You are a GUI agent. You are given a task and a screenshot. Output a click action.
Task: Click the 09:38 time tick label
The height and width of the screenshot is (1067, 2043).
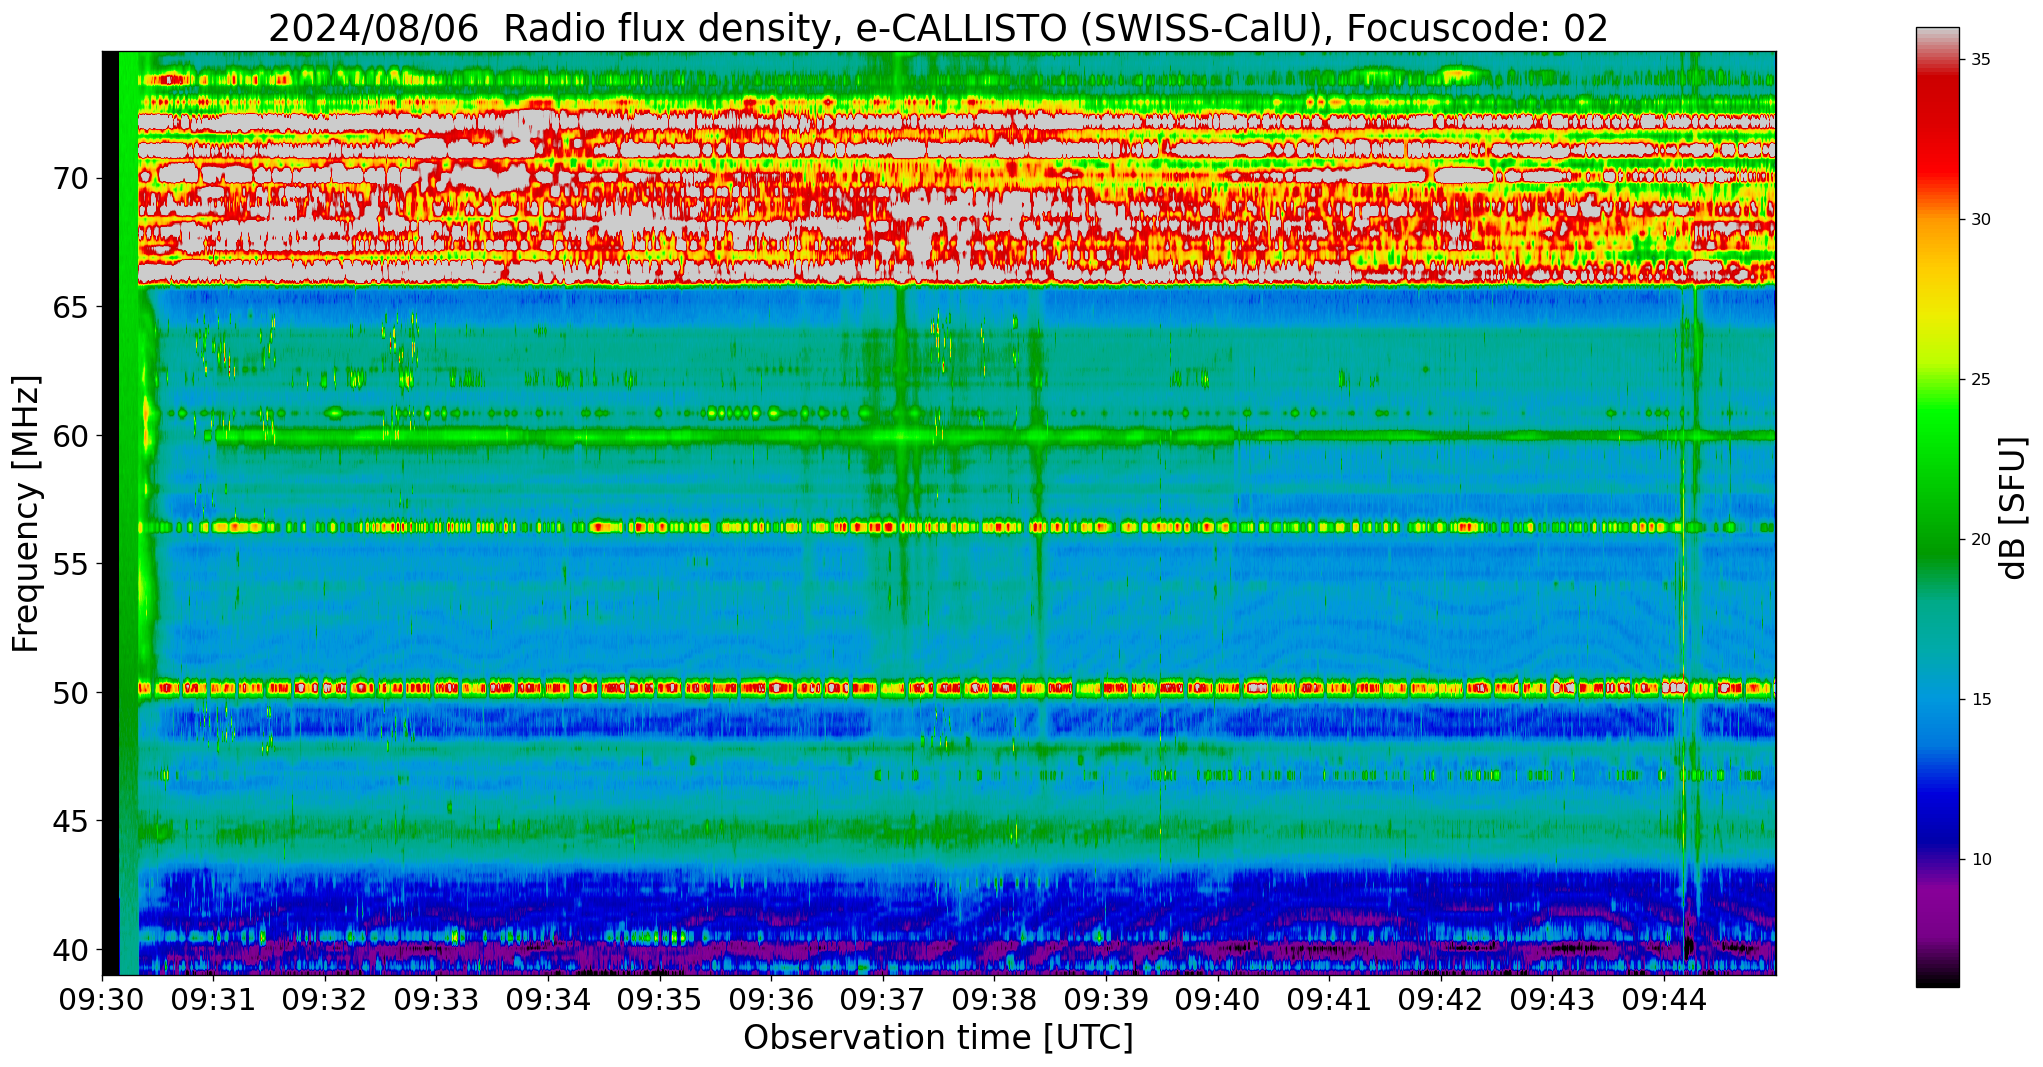[994, 1000]
